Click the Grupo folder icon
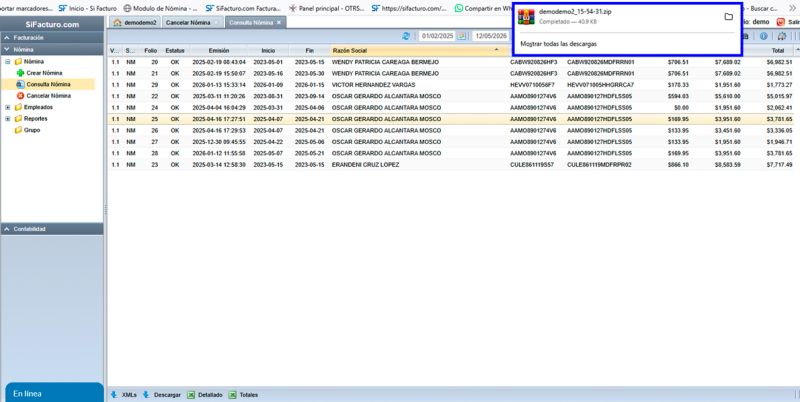 [18, 130]
